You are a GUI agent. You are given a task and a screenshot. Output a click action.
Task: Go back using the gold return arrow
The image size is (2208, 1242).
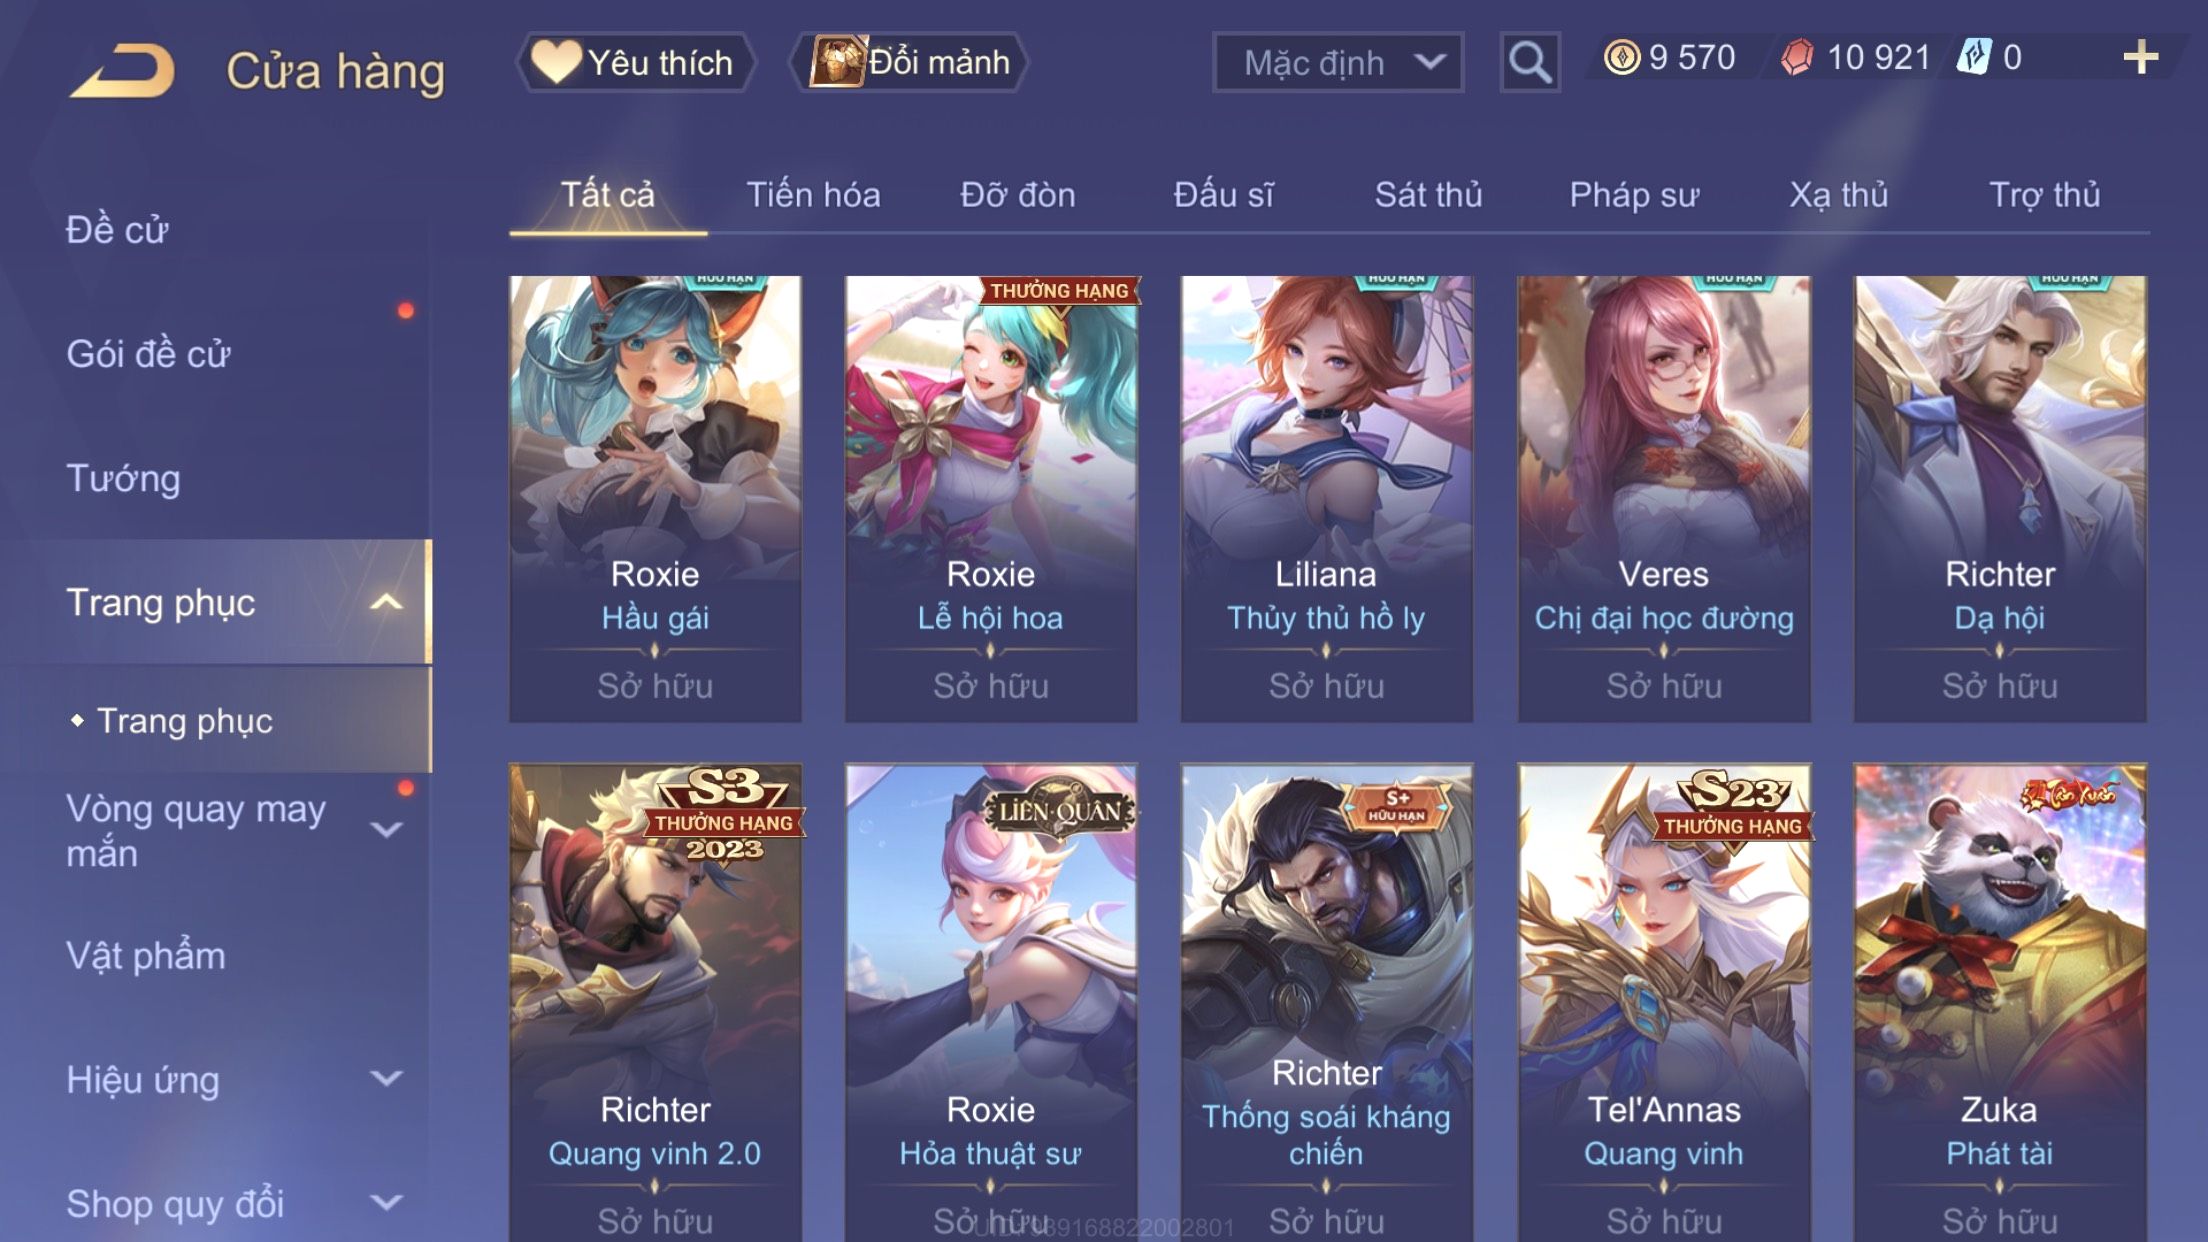pyautogui.click(x=122, y=70)
